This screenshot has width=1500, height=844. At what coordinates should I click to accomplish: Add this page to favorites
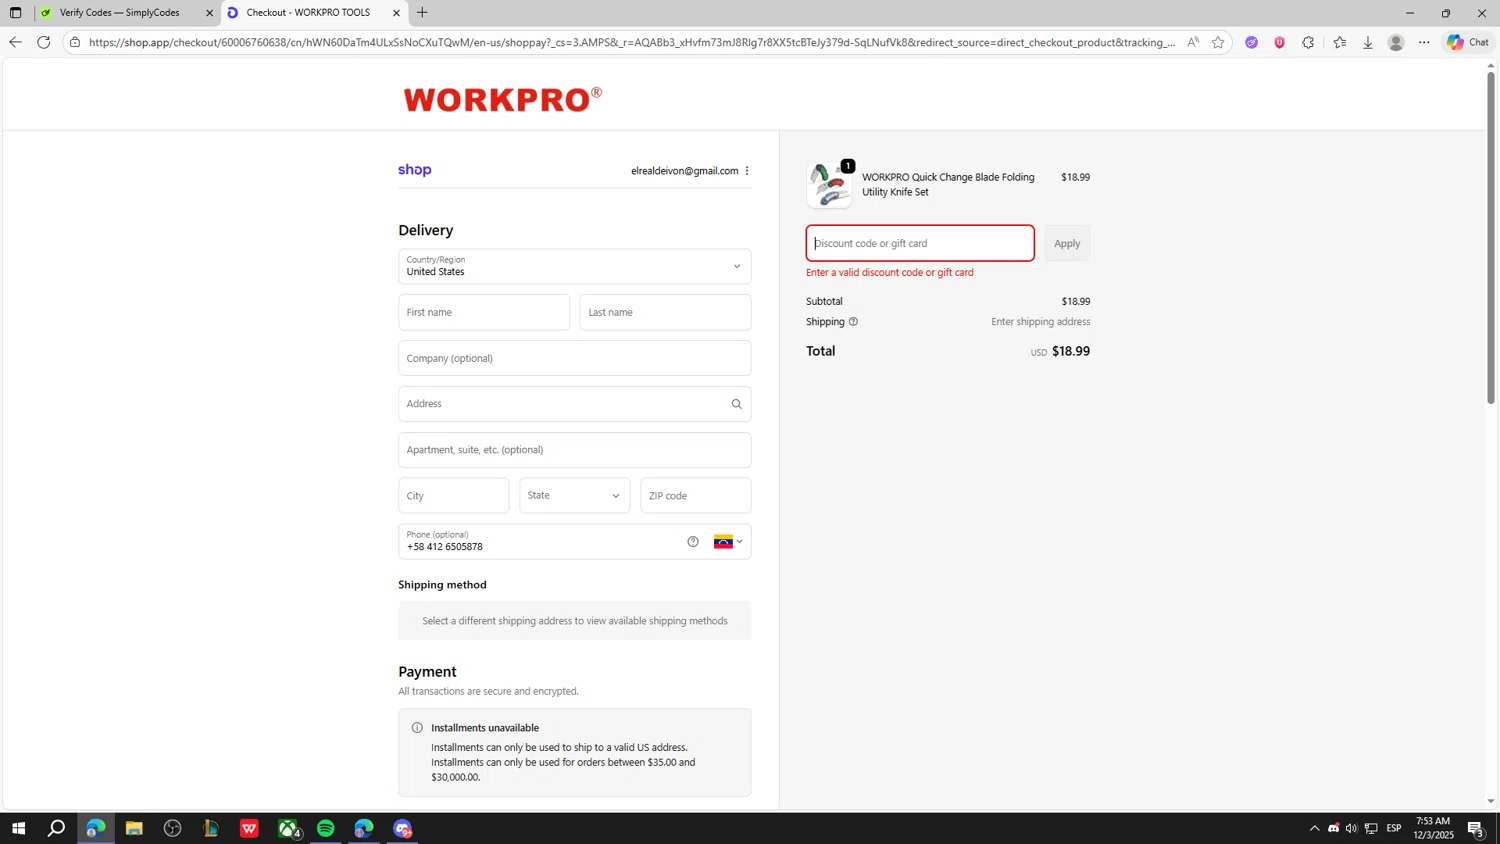click(1218, 42)
